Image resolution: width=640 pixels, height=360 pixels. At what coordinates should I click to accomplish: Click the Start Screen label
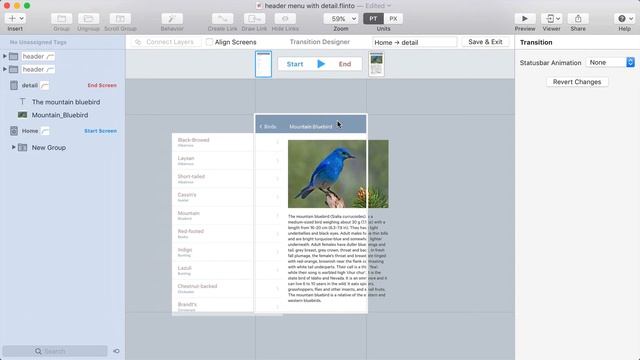(100, 131)
